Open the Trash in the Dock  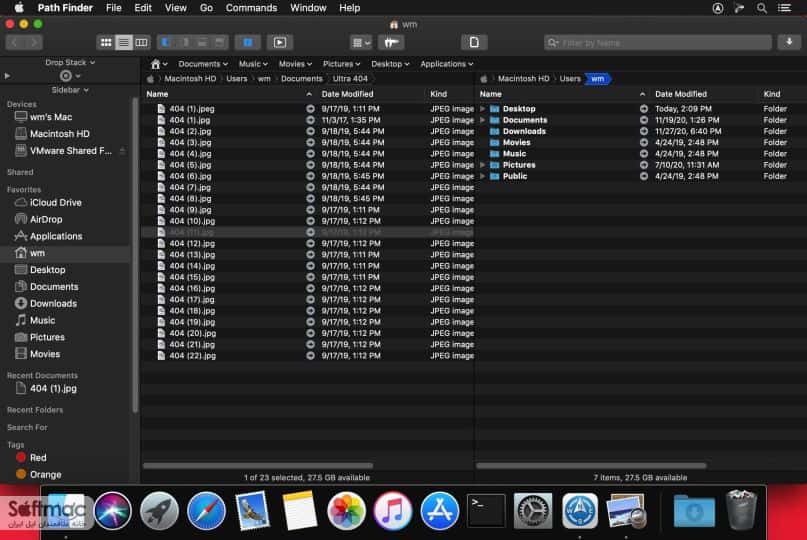[741, 510]
